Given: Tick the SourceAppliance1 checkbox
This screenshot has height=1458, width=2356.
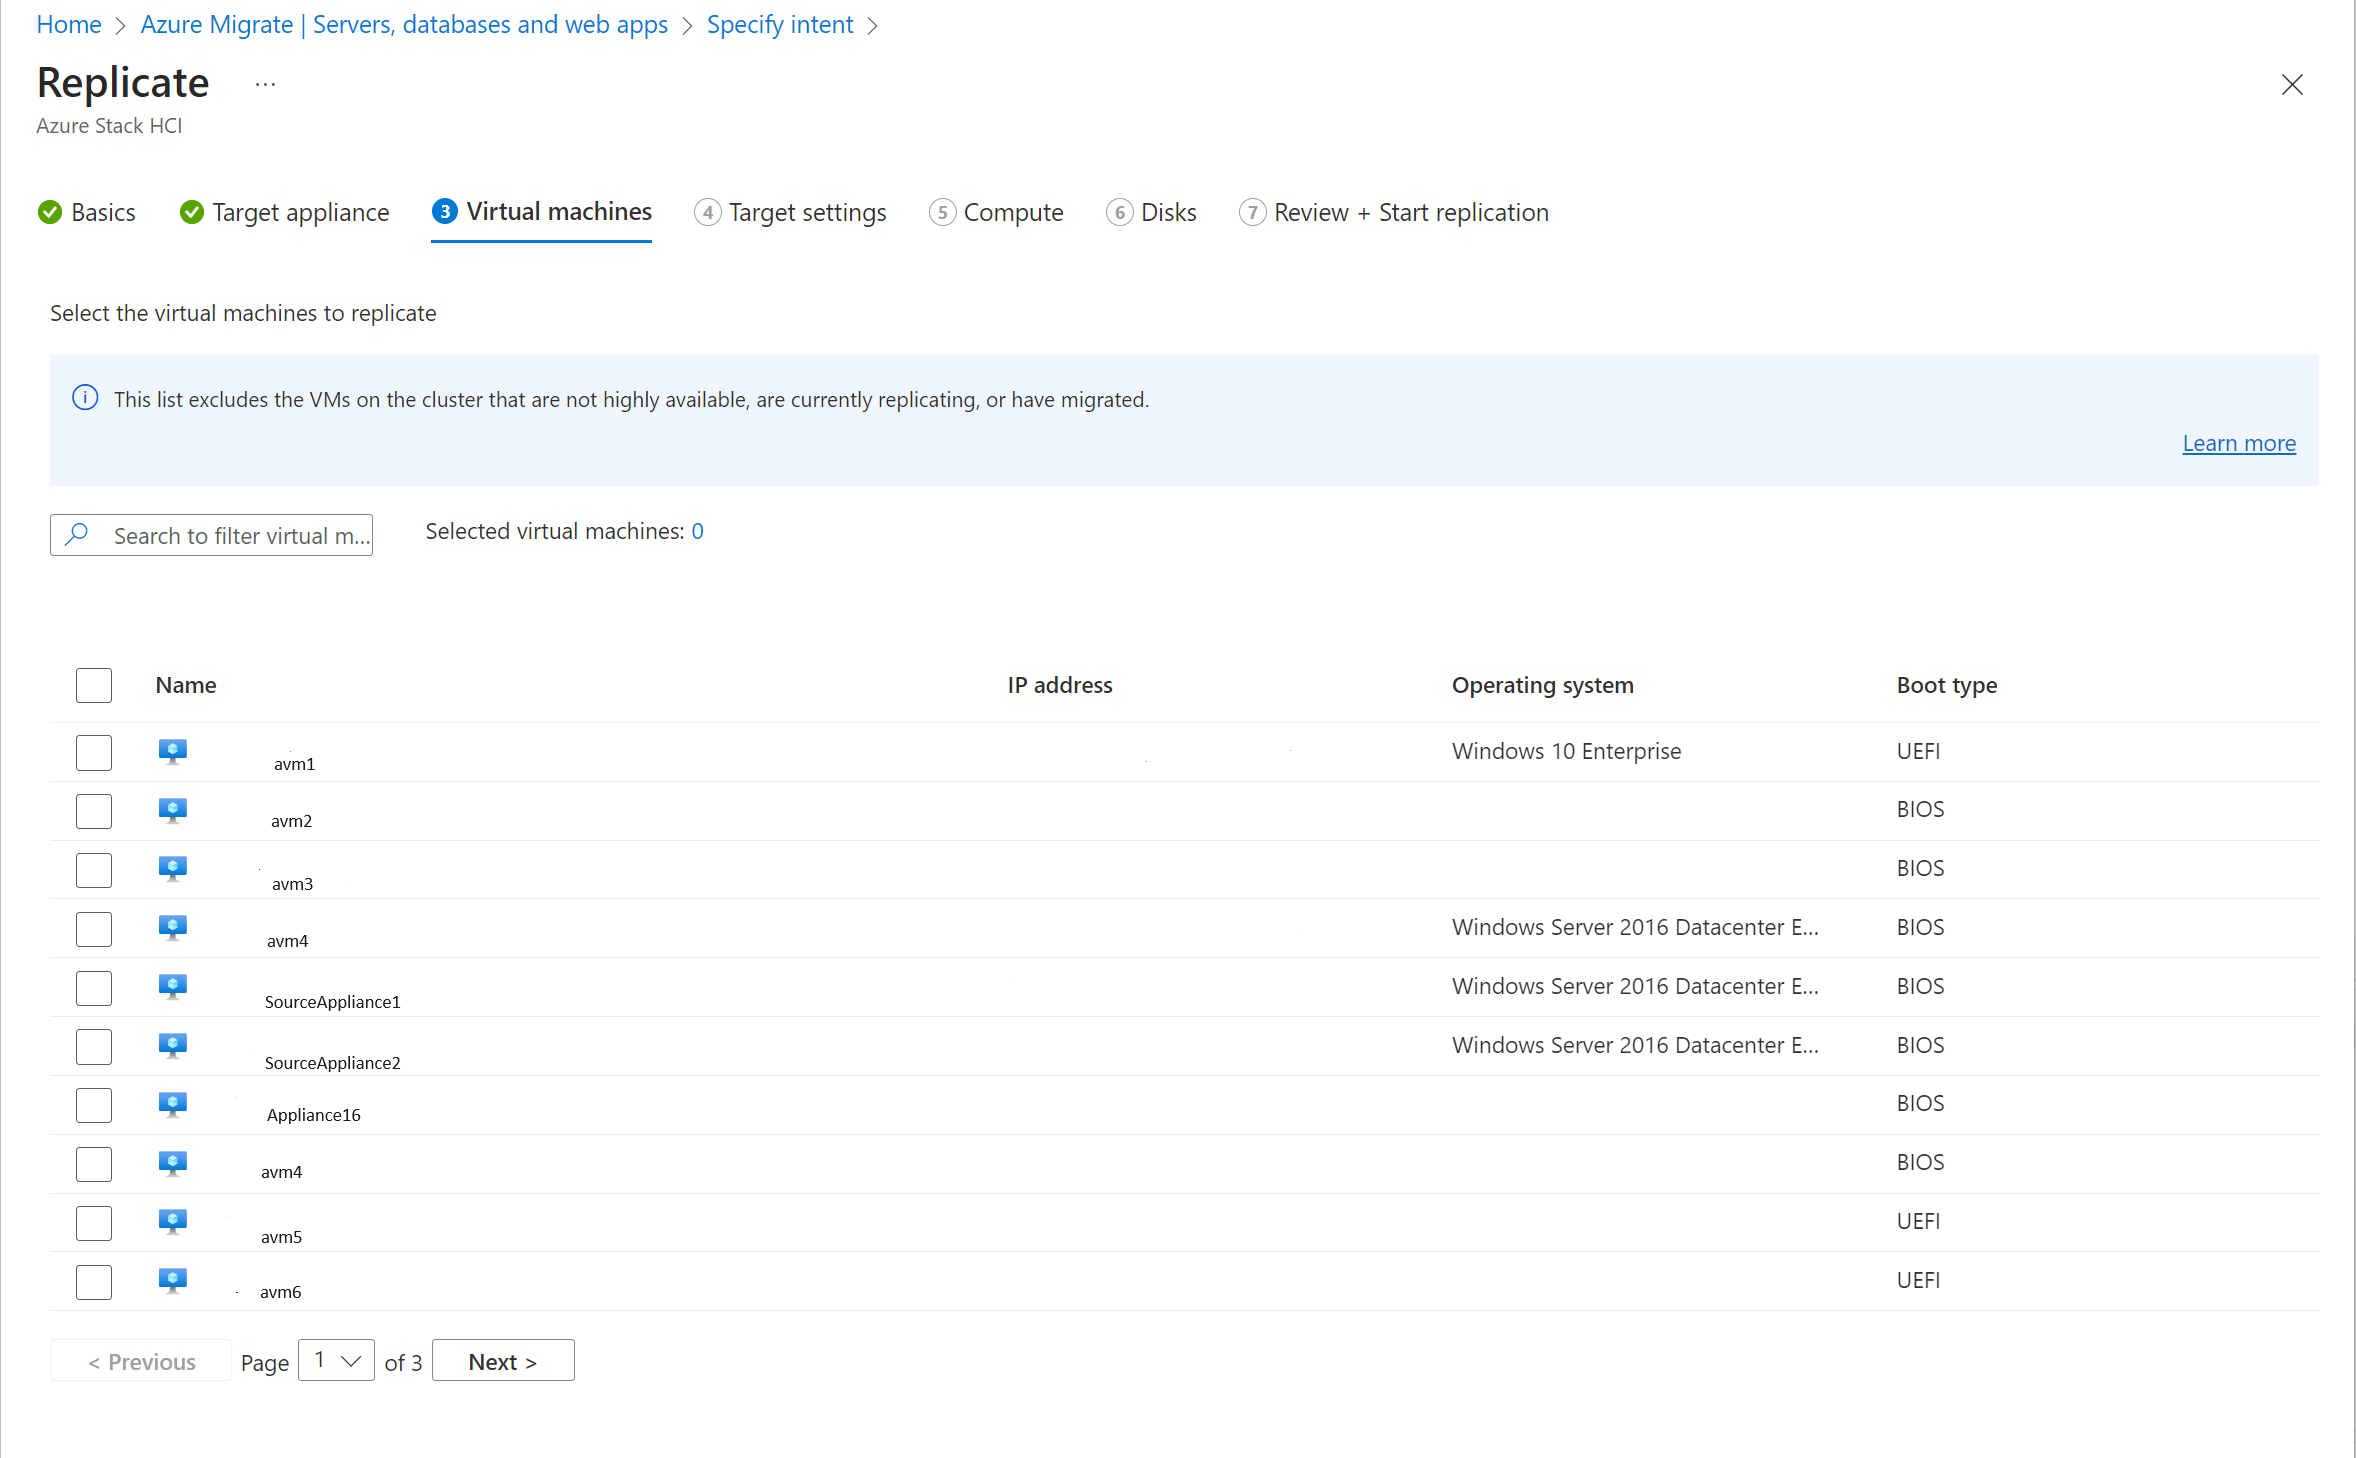Looking at the screenshot, I should click(94, 988).
